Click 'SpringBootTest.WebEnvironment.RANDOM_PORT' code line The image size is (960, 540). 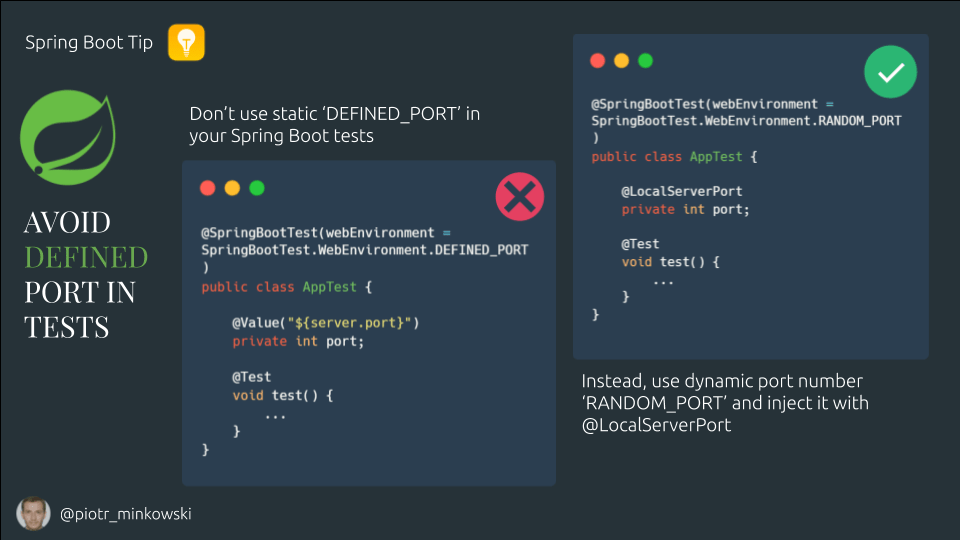coord(746,121)
